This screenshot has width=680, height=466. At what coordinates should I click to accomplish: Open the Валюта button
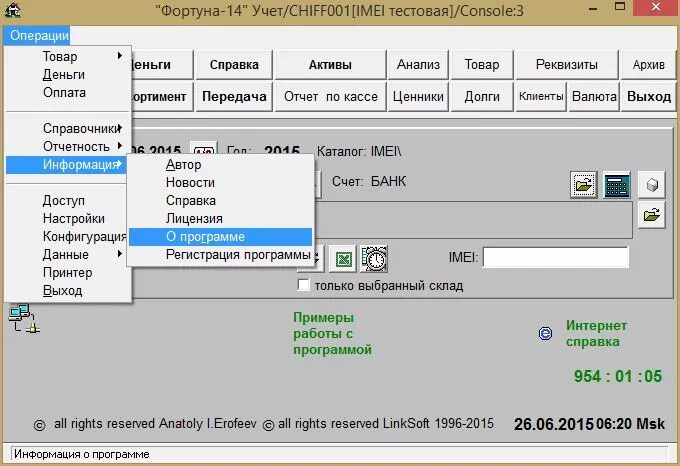pyautogui.click(x=594, y=96)
